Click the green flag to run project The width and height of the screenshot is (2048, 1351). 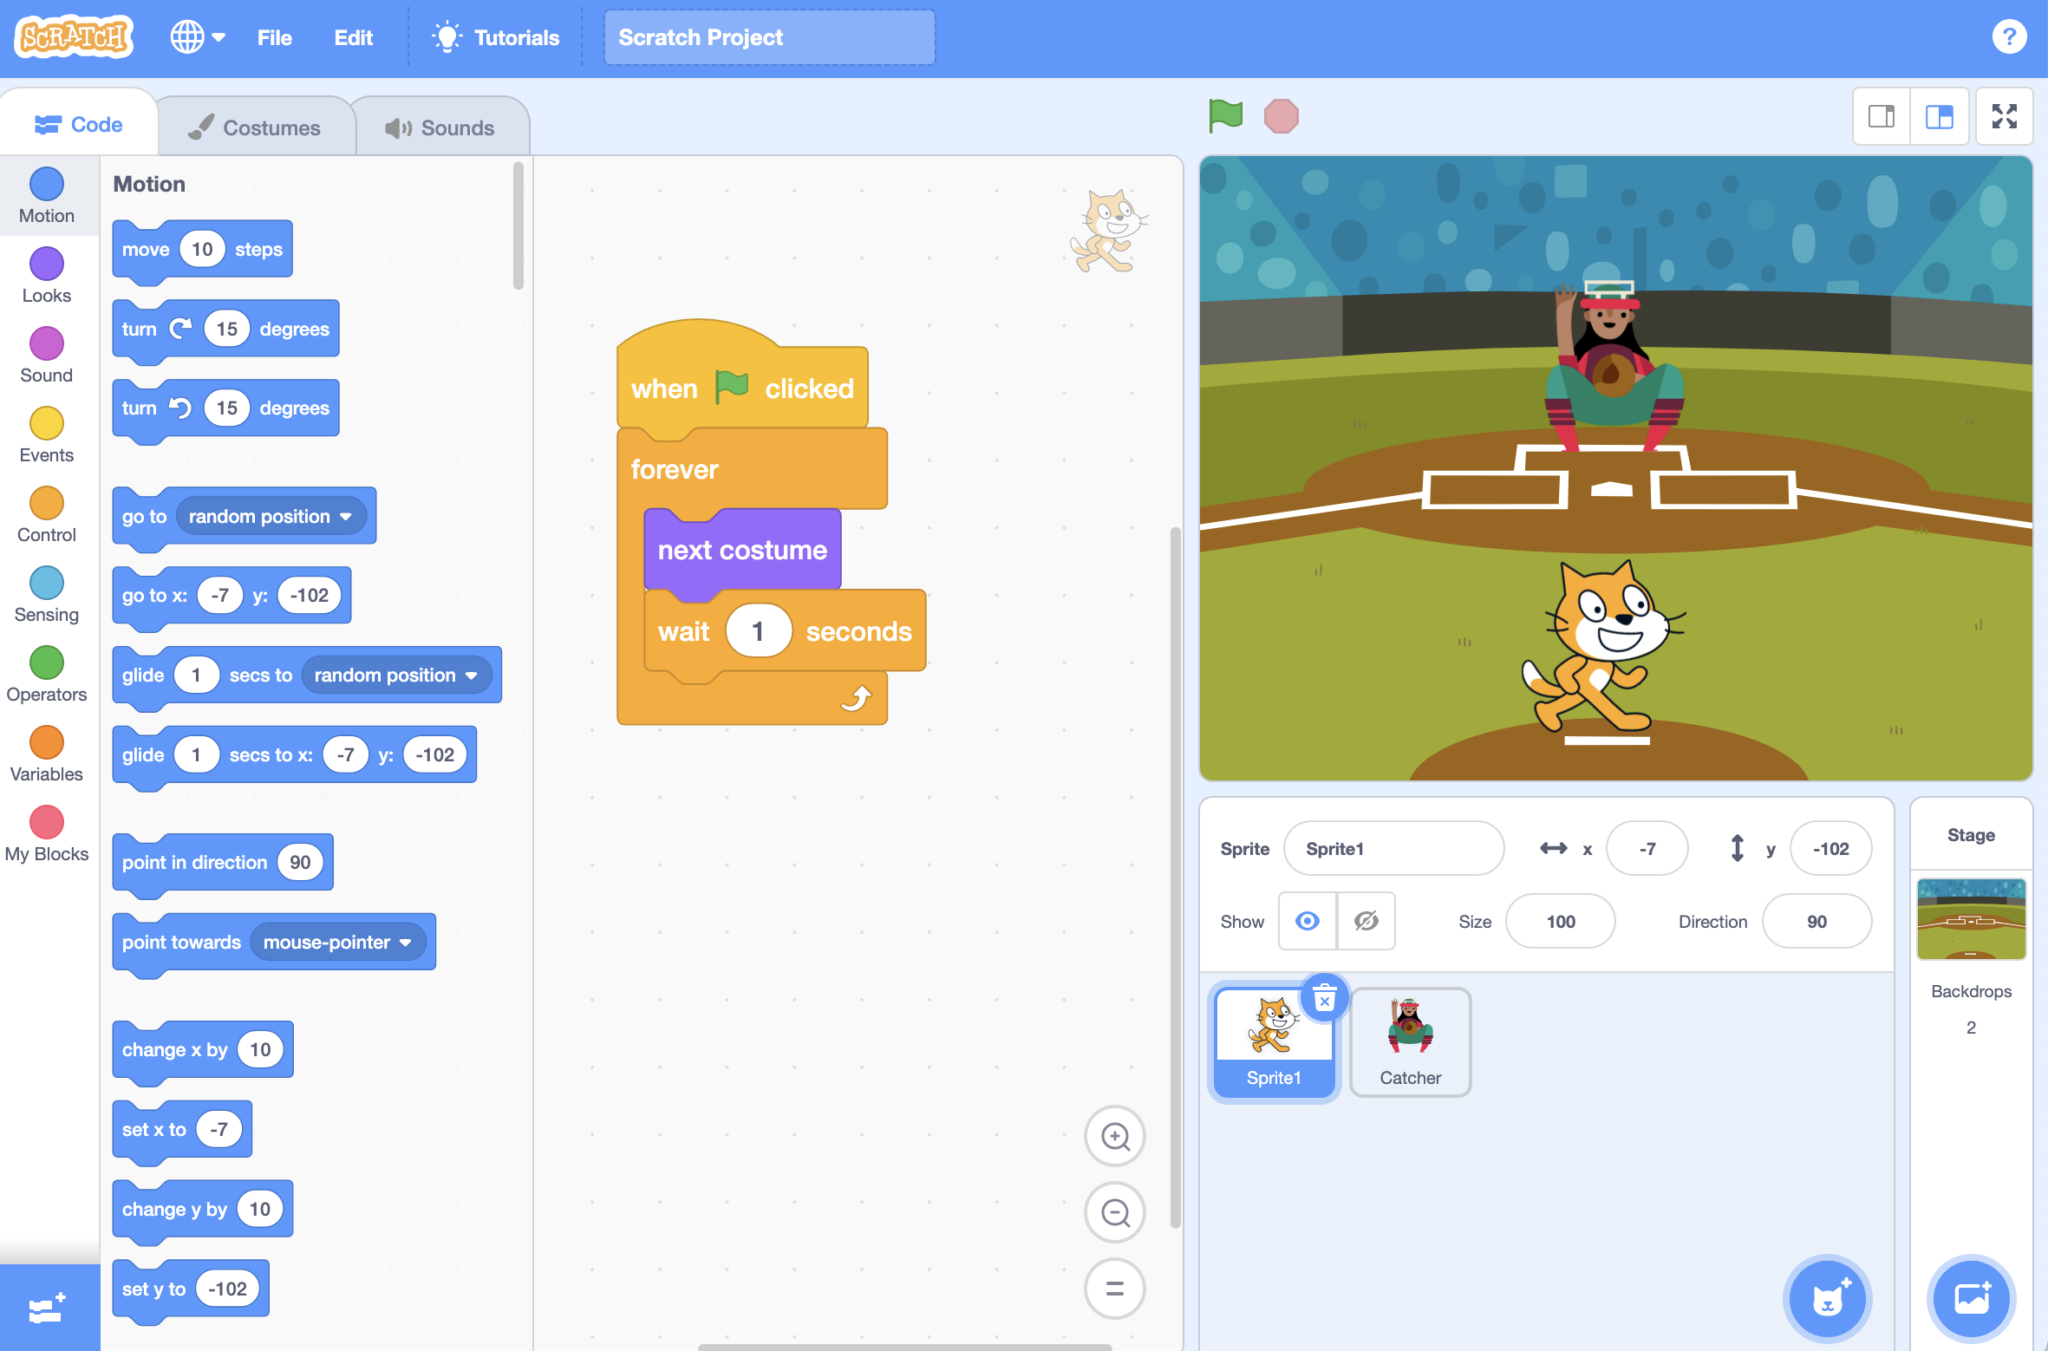[1224, 115]
